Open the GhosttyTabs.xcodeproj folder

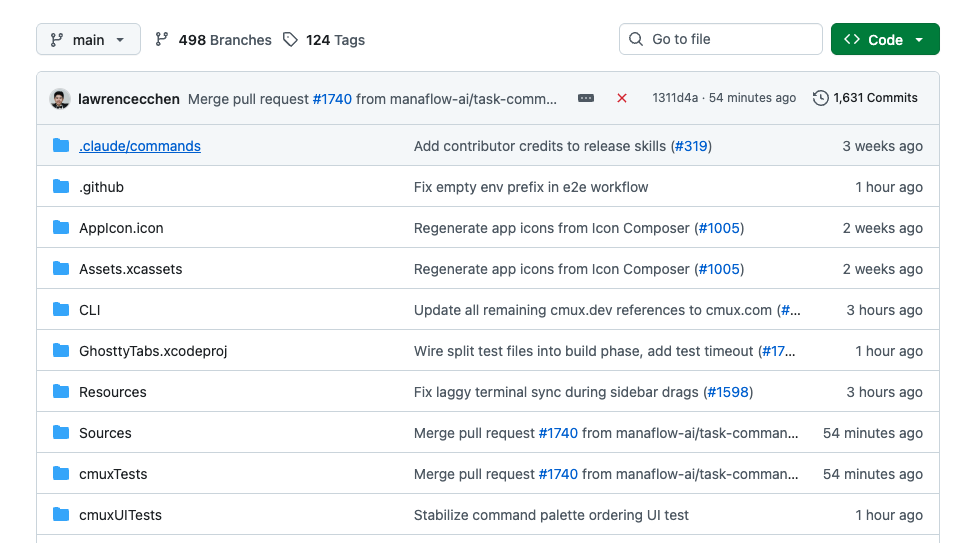[153, 351]
